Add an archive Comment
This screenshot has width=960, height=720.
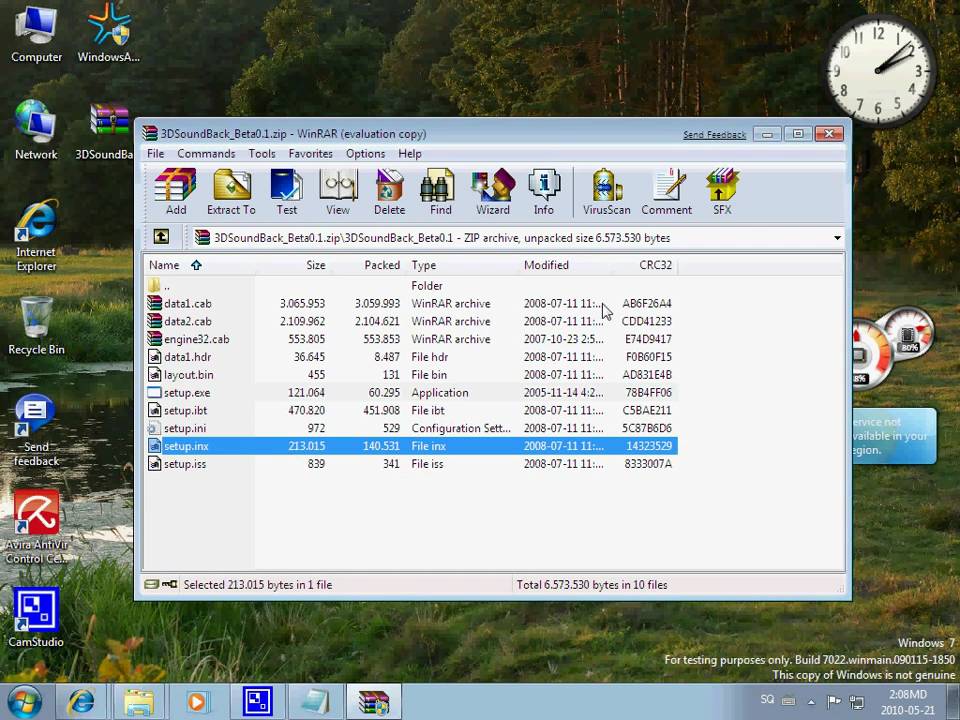tap(667, 192)
